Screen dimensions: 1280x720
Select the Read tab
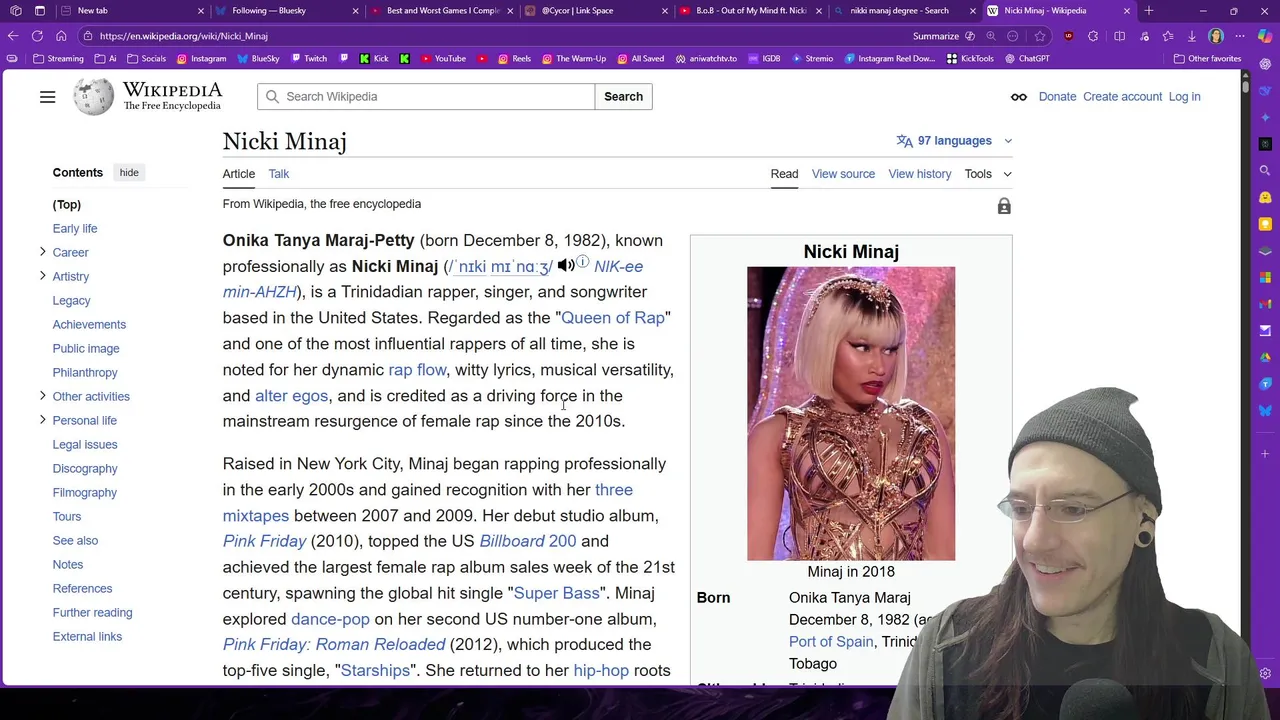[784, 174]
